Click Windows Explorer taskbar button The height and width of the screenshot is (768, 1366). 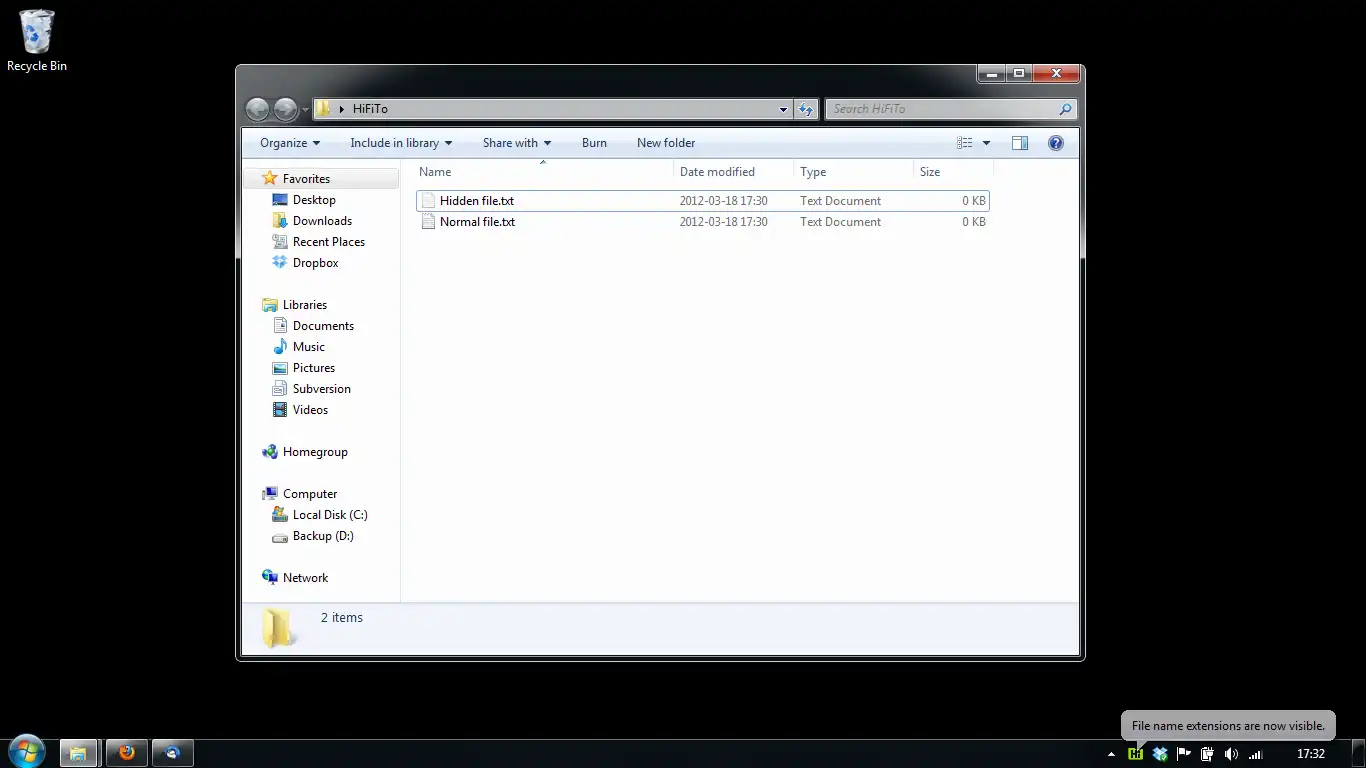point(78,753)
